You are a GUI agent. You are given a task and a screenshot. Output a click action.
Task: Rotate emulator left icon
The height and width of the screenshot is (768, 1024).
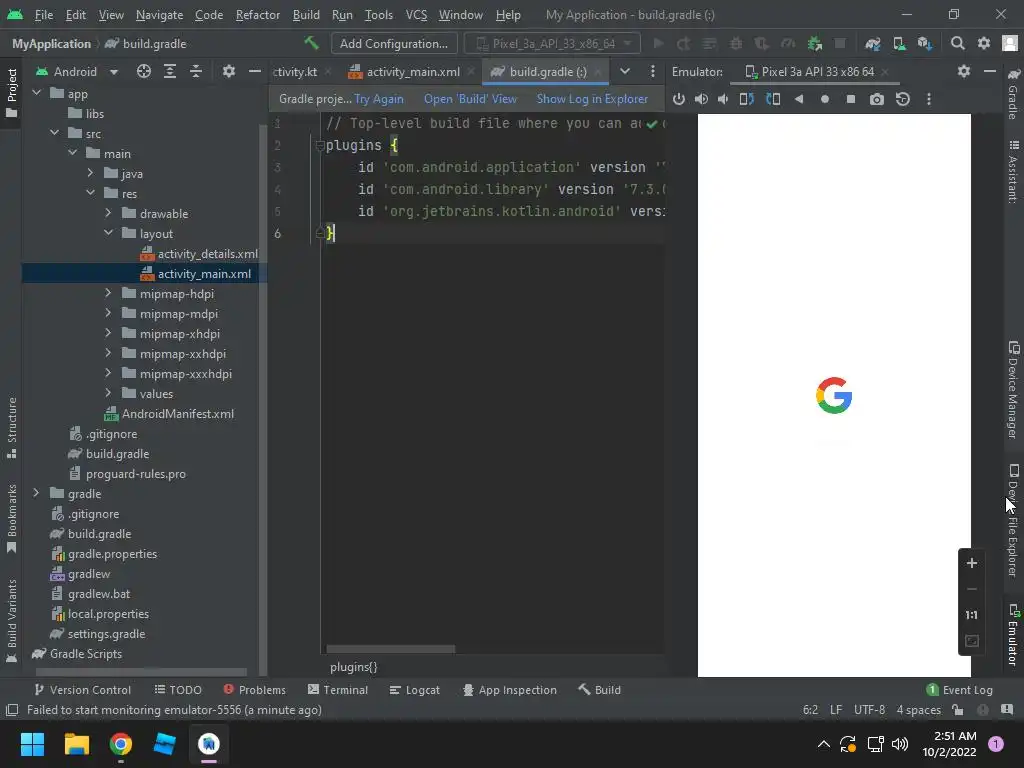tap(746, 99)
